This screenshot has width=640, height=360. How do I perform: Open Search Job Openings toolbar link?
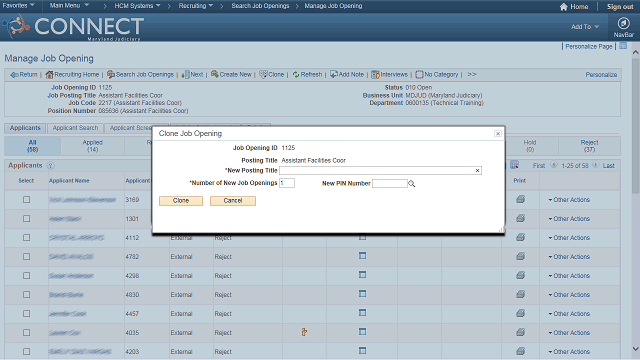[x=140, y=75]
